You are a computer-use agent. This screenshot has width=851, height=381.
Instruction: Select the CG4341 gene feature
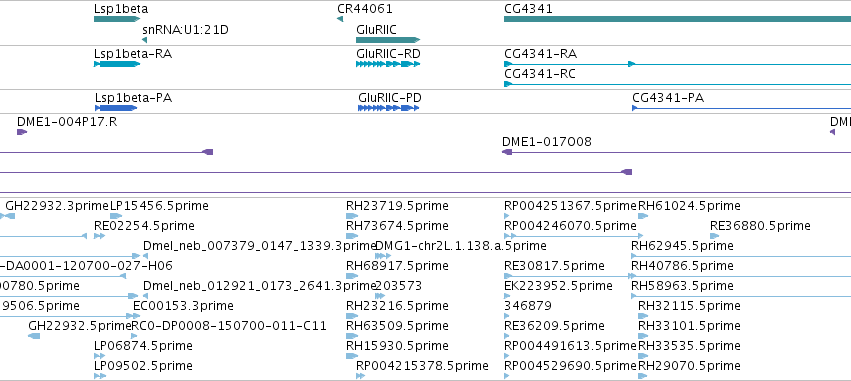pos(677,19)
